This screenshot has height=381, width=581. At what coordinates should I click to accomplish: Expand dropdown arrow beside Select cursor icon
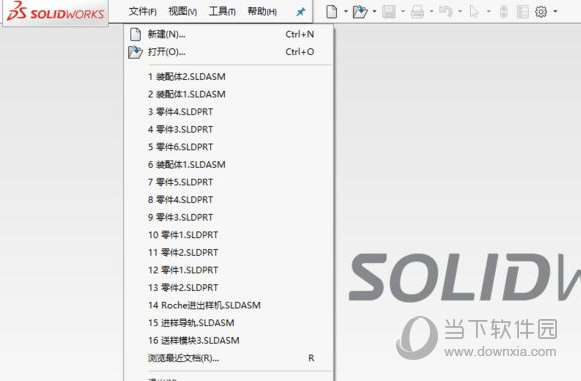click(488, 11)
